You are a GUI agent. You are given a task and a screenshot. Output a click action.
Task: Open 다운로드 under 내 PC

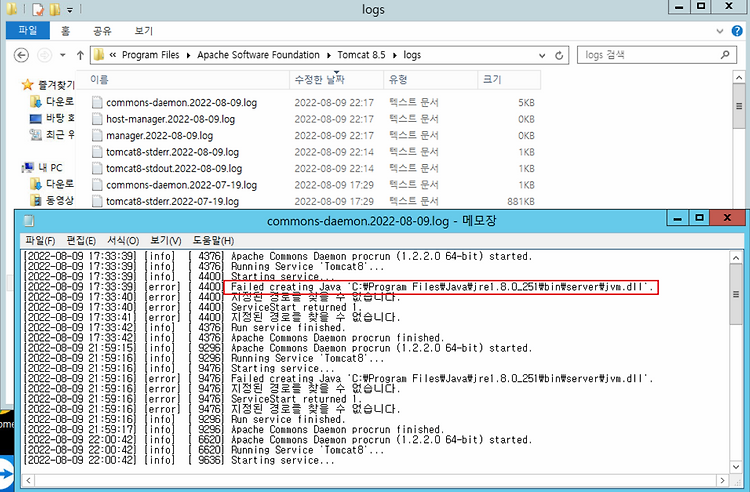52,184
